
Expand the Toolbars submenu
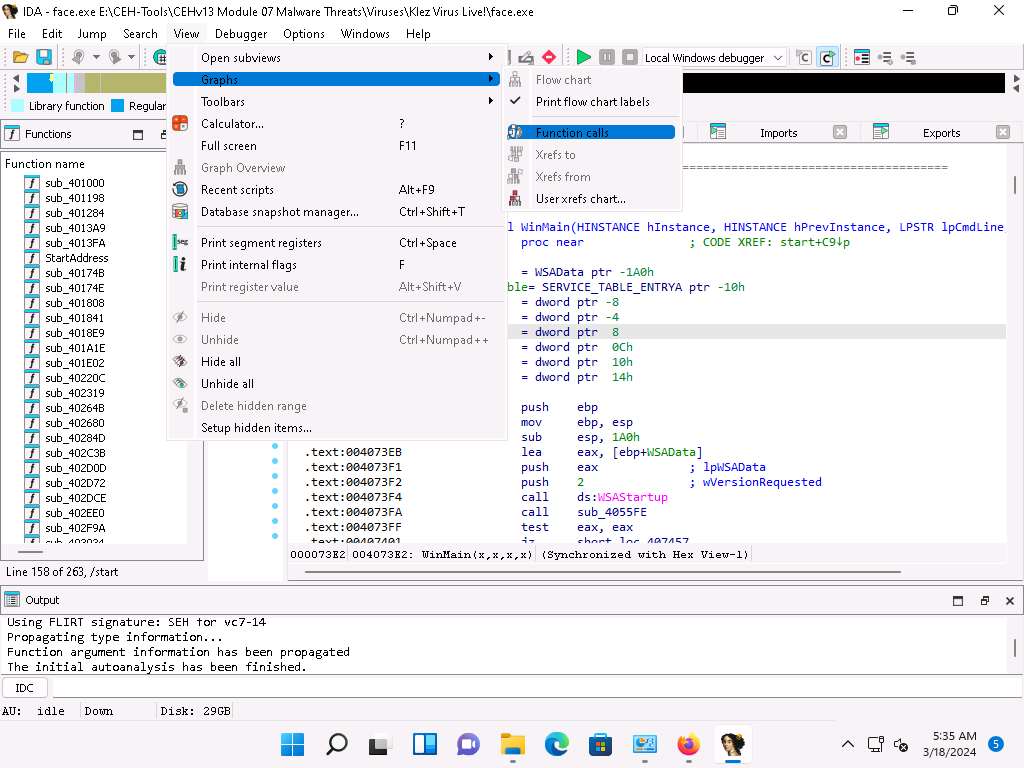(x=222, y=102)
